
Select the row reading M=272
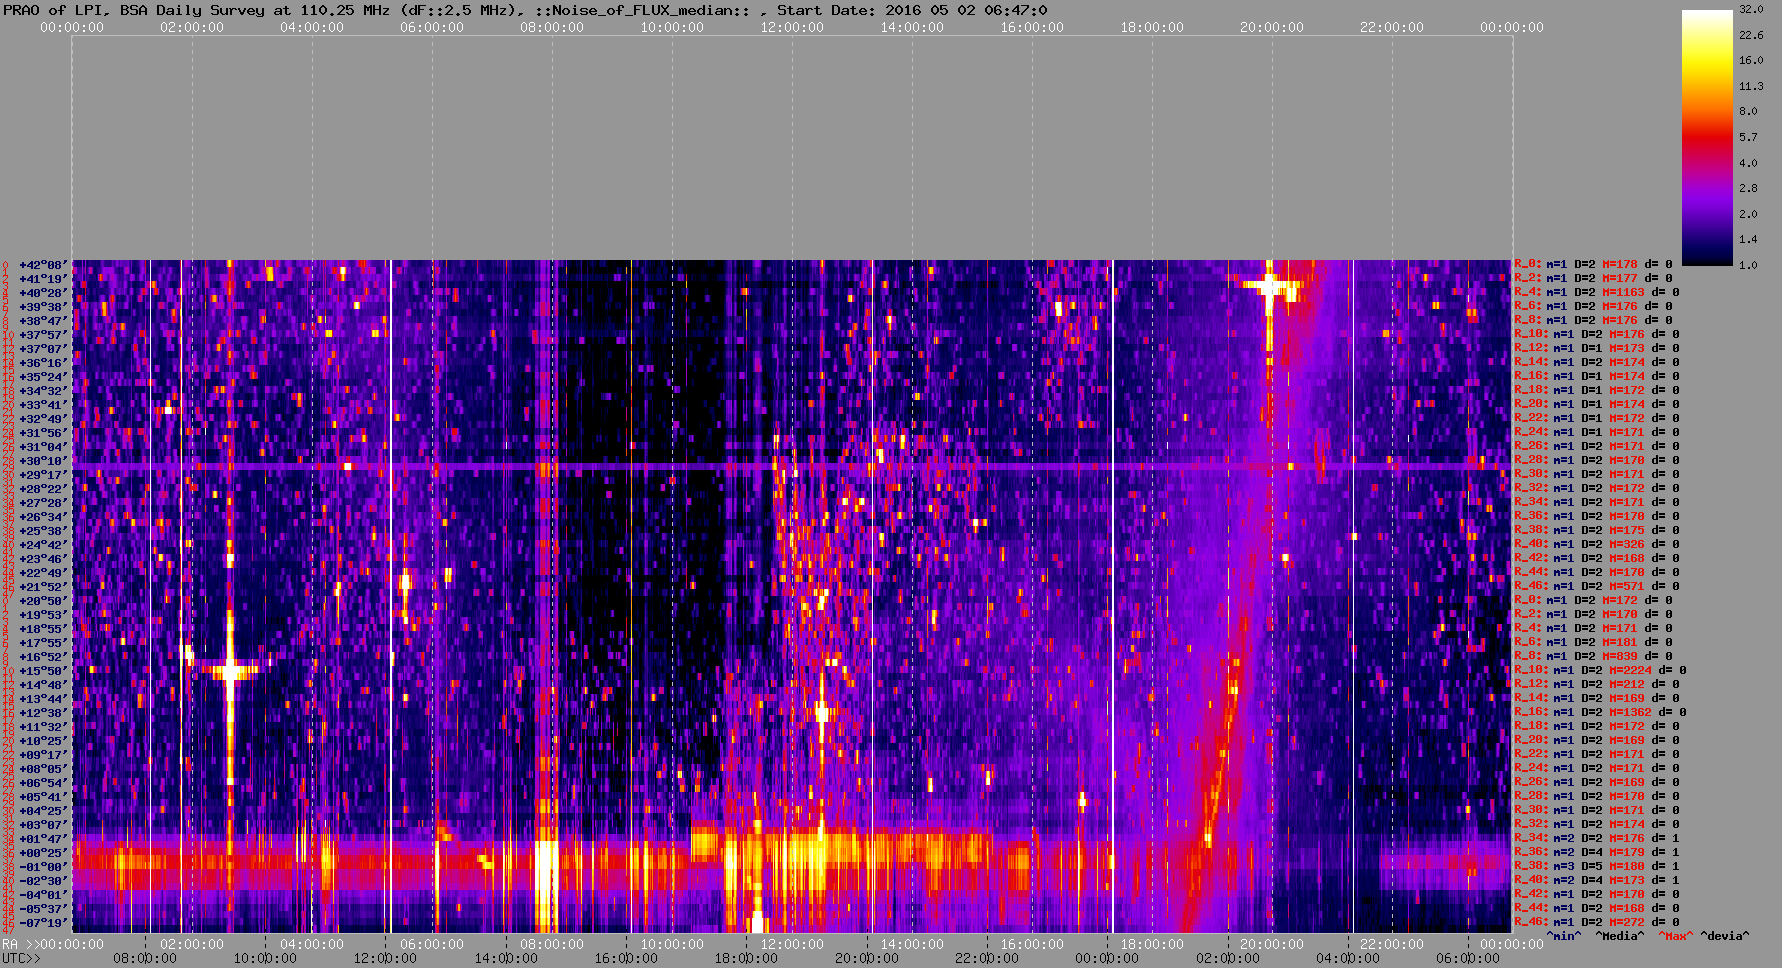tap(1597, 923)
